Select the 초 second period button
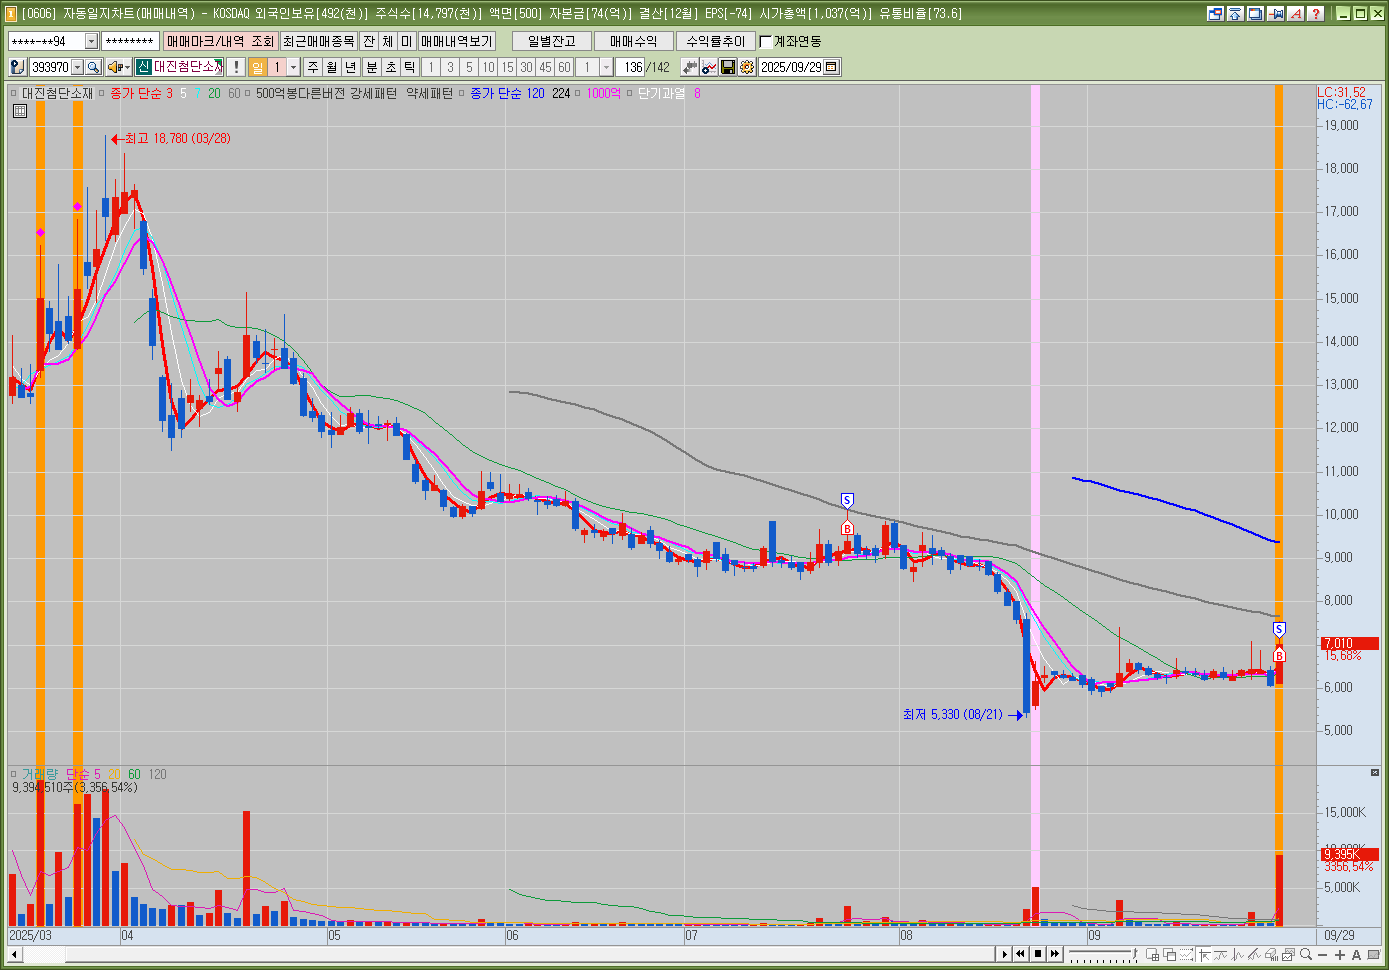The height and width of the screenshot is (970, 1389). point(391,67)
